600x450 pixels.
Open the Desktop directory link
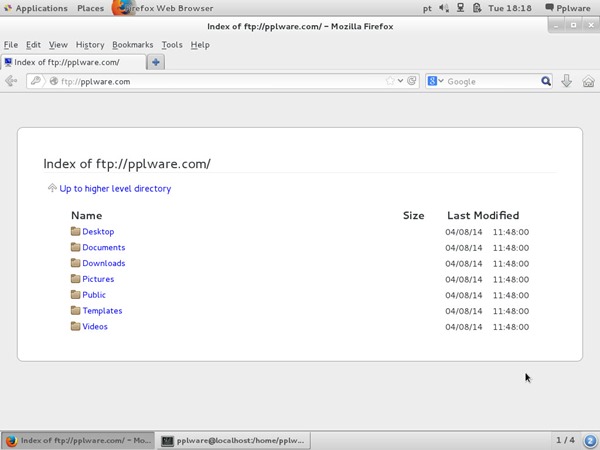98,232
